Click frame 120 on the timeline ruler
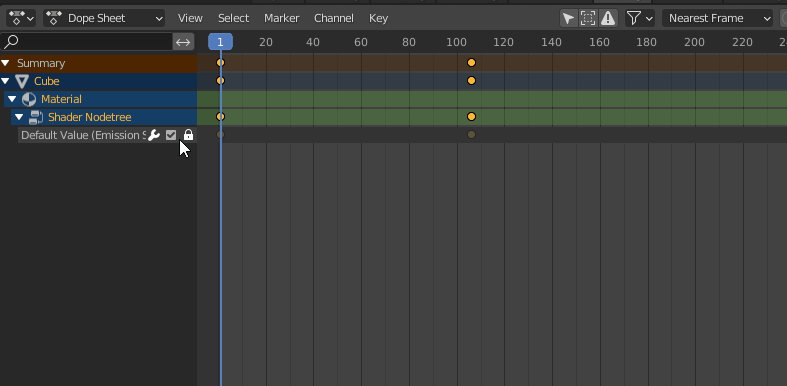This screenshot has width=787, height=386. [x=503, y=42]
